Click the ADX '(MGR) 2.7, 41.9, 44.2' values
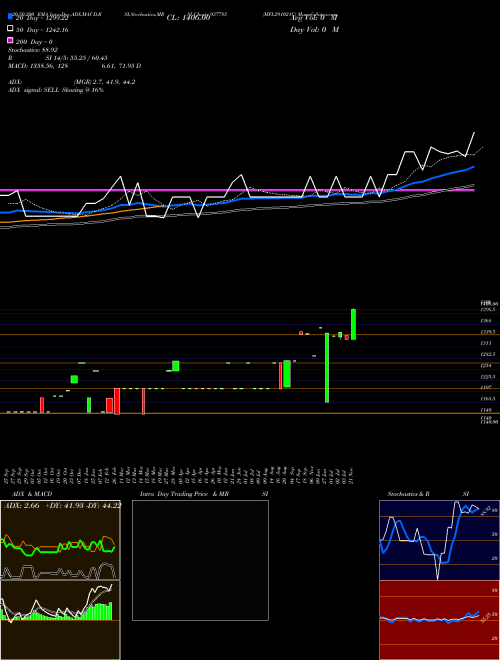 [104, 82]
